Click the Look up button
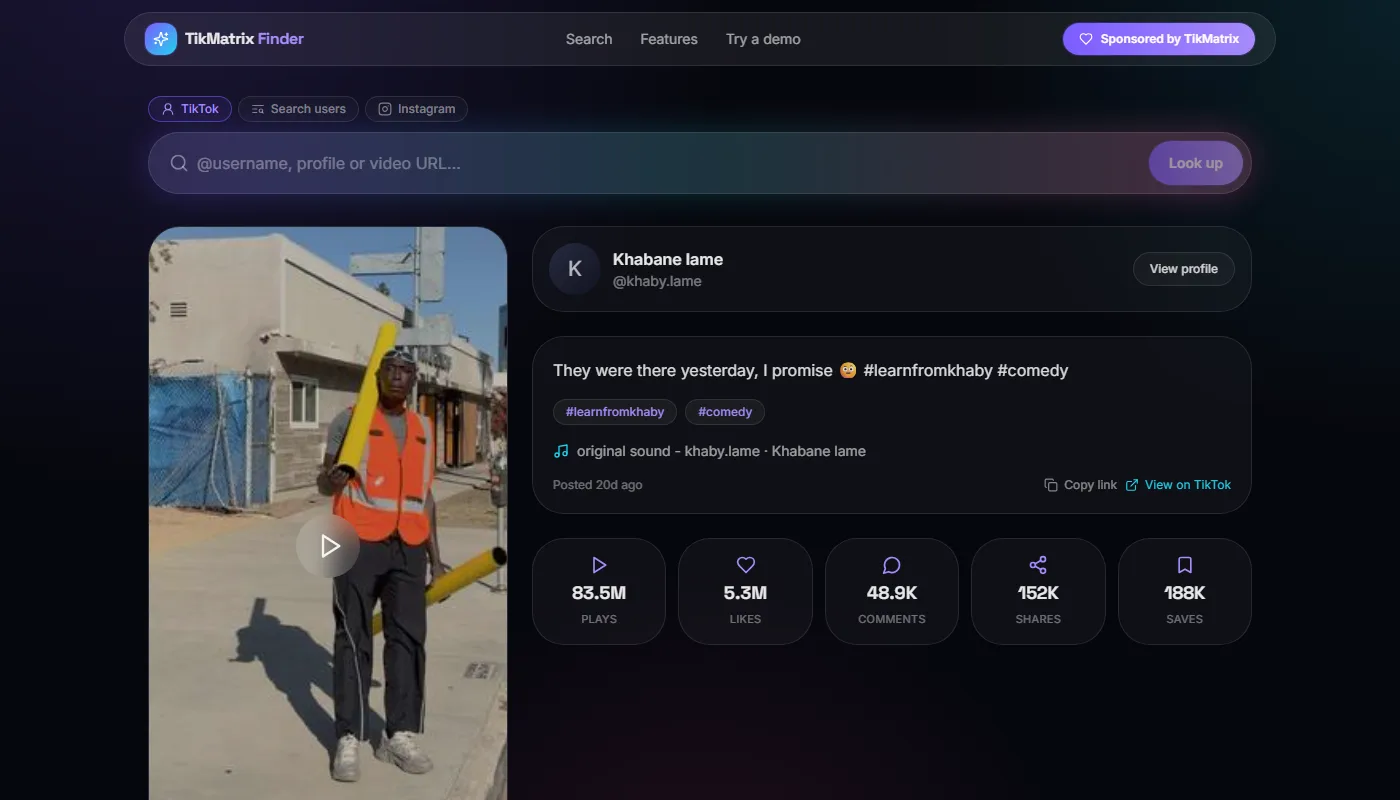1400x800 pixels. [1196, 163]
